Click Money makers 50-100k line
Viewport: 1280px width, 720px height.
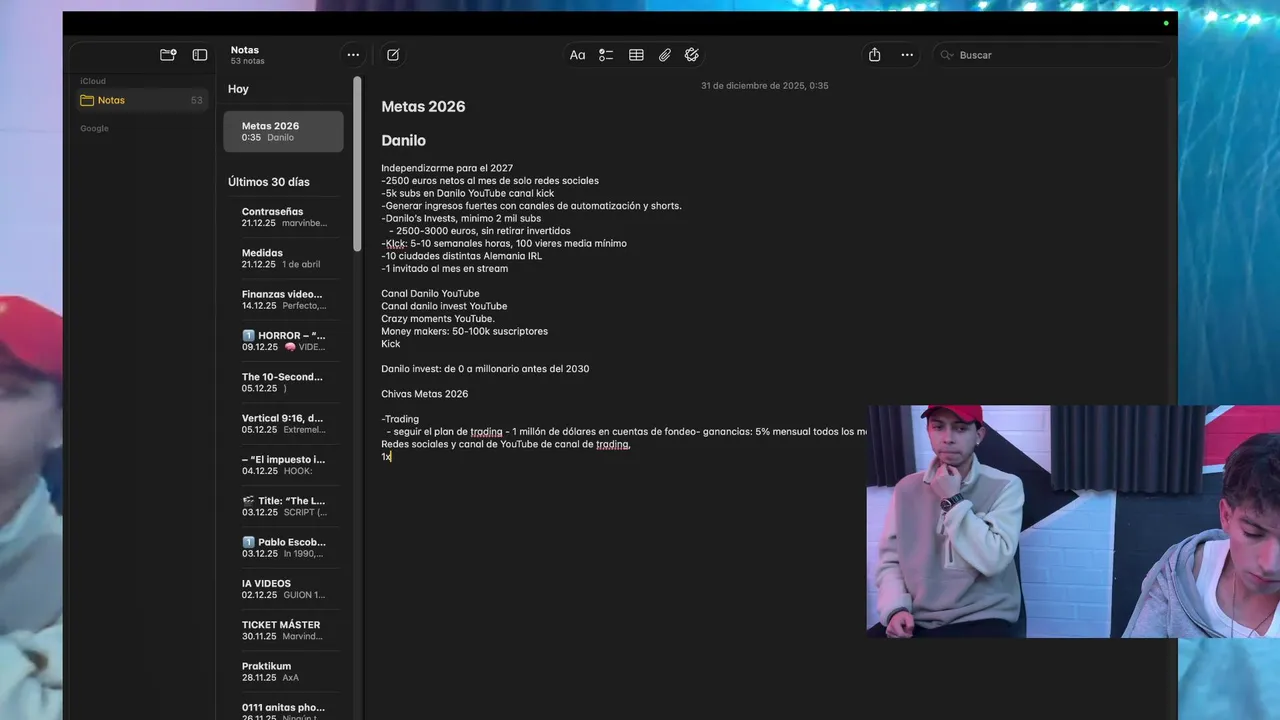464,331
